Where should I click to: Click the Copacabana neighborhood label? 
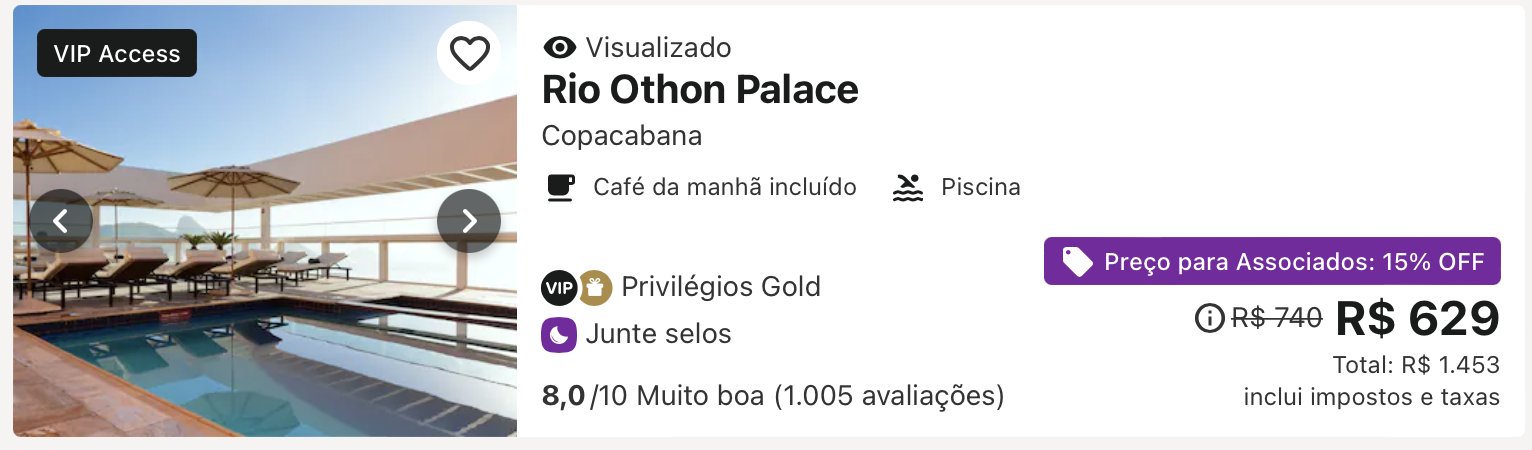(x=622, y=136)
